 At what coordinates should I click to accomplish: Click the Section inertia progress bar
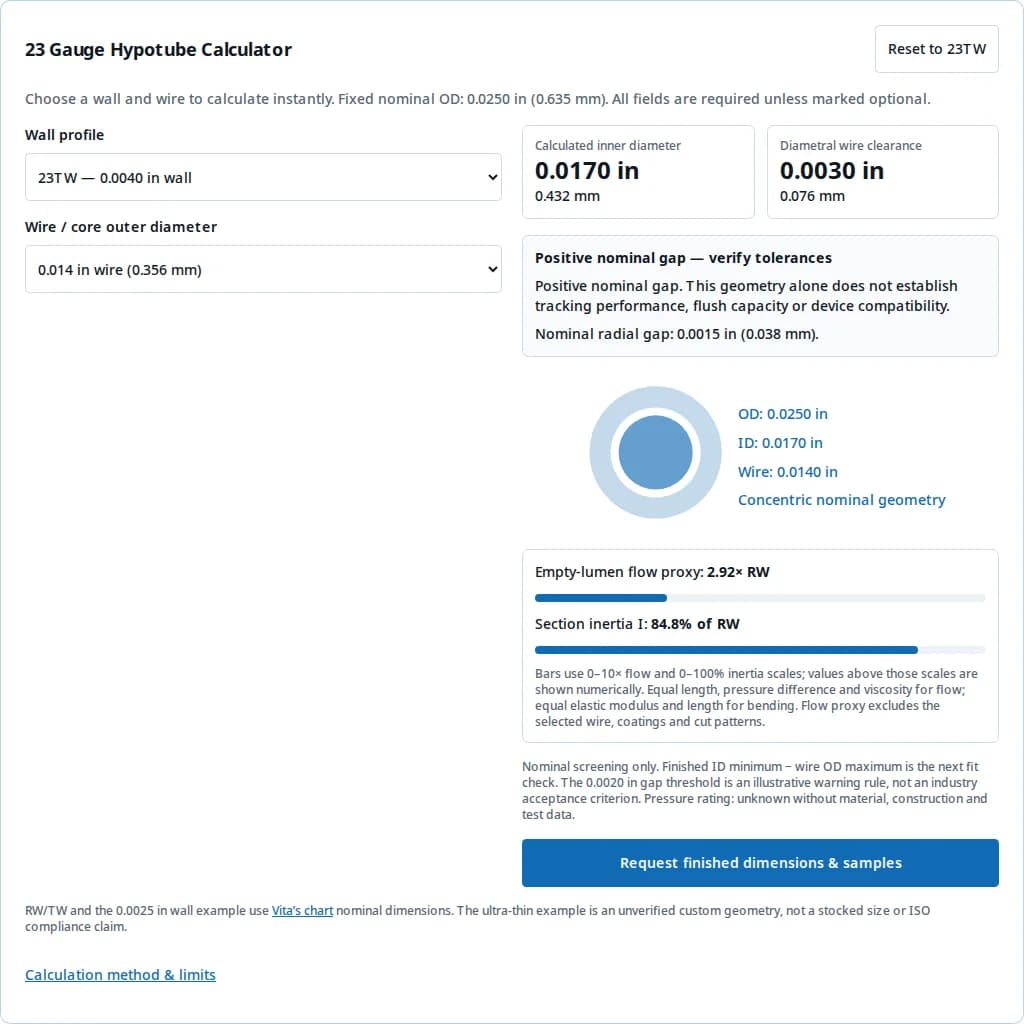[760, 650]
